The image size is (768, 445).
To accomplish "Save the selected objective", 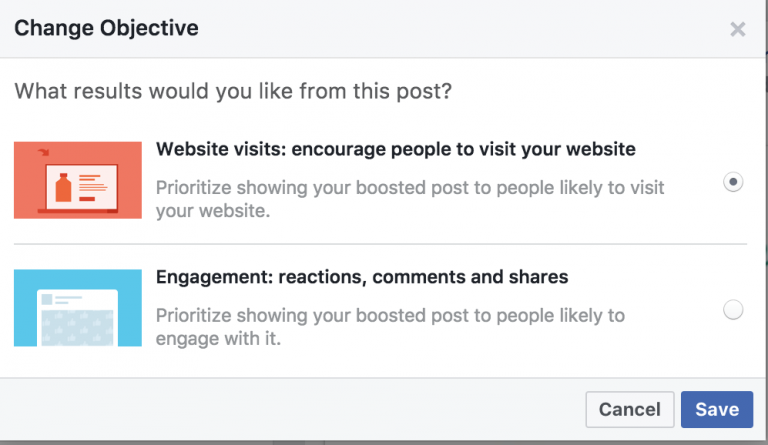I will (717, 409).
